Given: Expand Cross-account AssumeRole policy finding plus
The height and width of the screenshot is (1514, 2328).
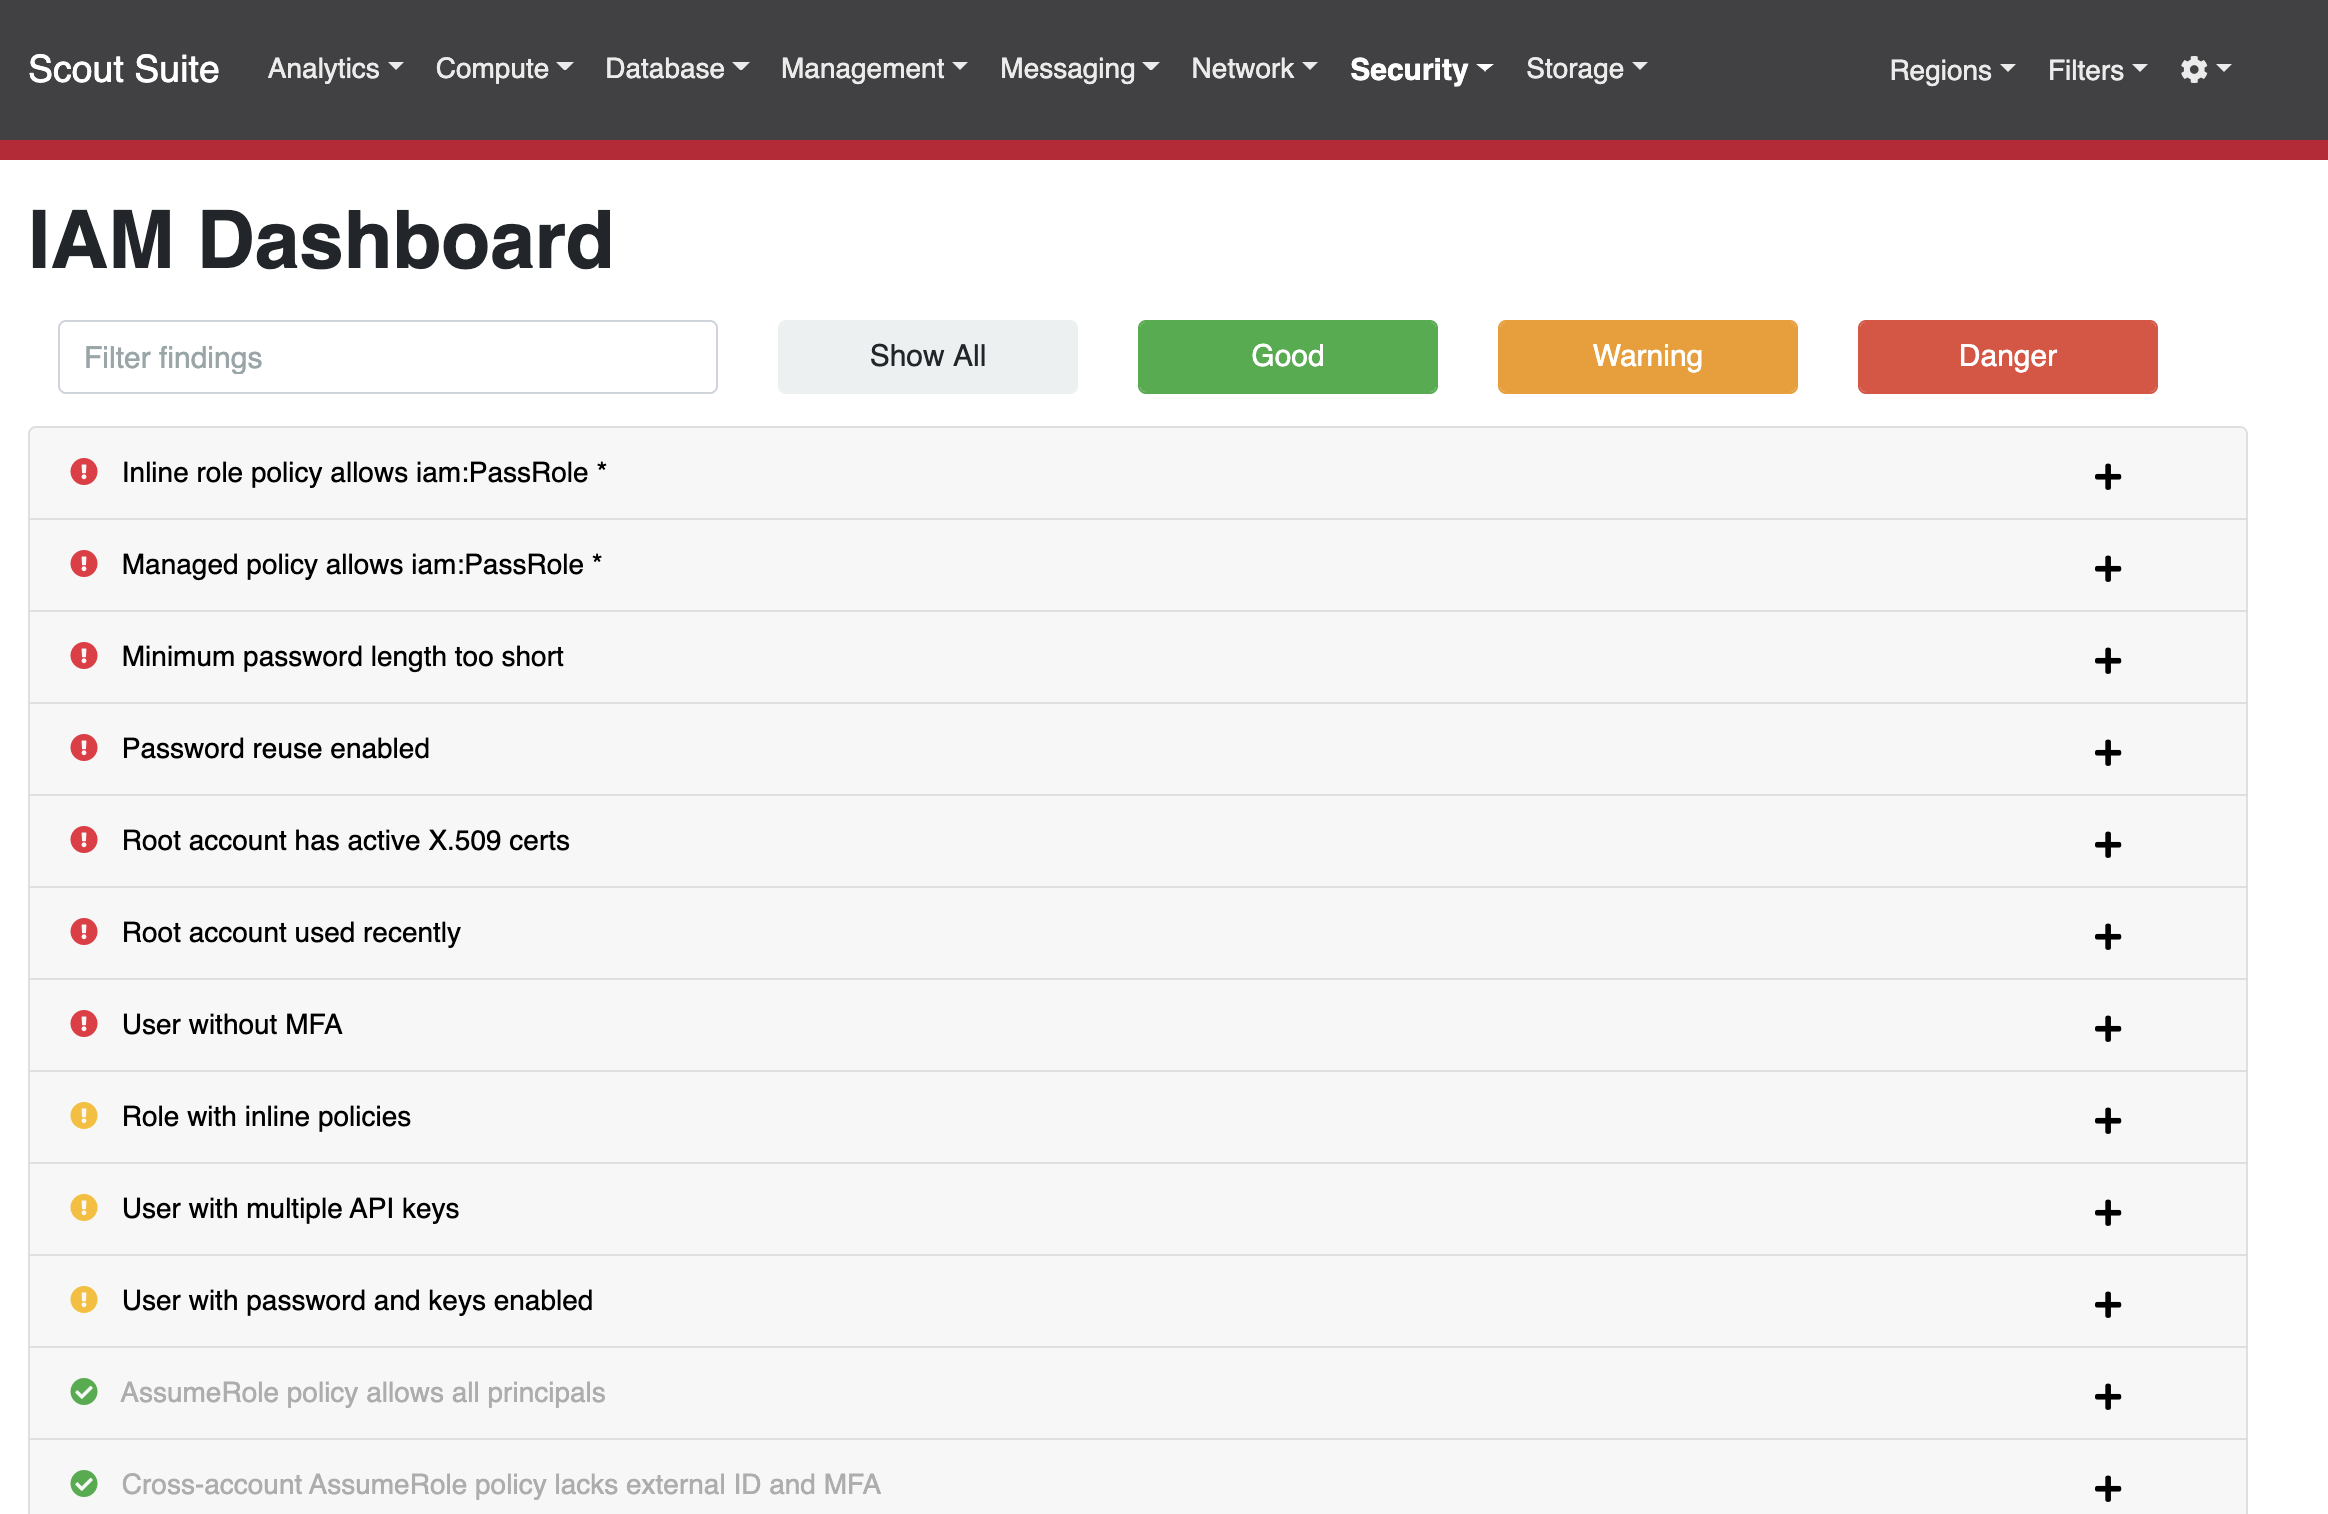Looking at the screenshot, I should 2108,1489.
